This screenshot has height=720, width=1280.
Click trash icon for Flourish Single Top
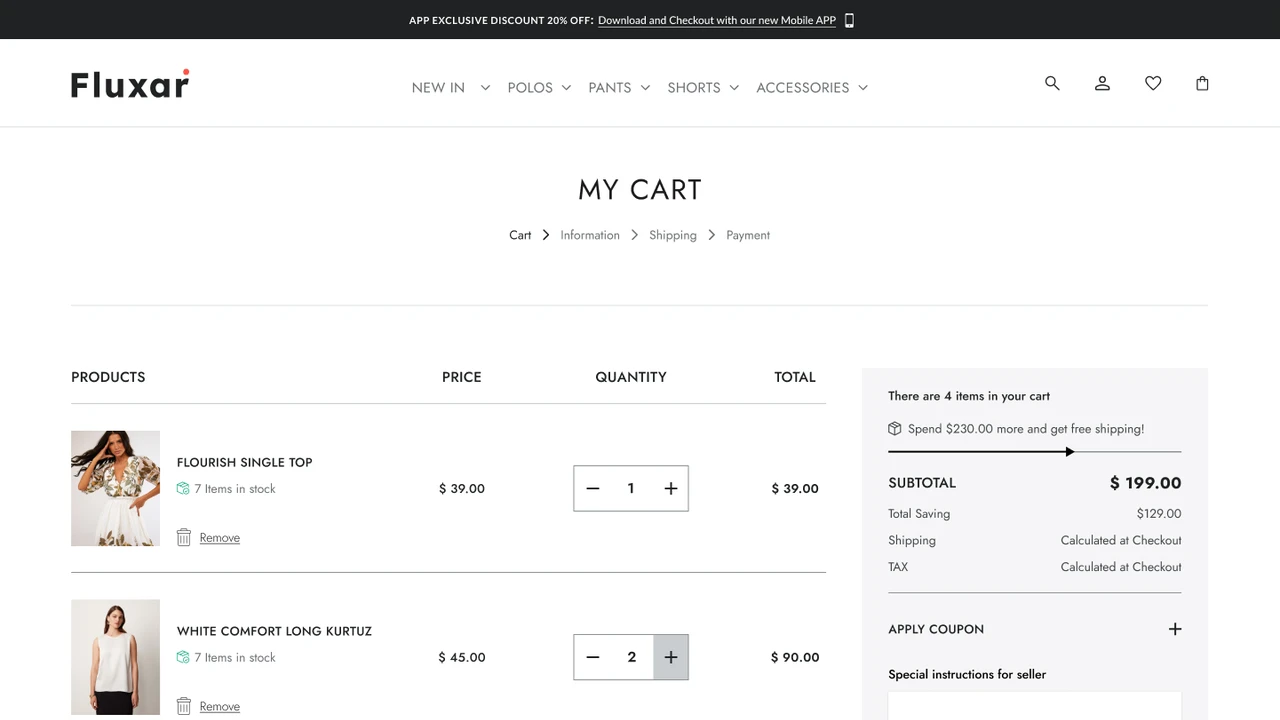click(184, 537)
